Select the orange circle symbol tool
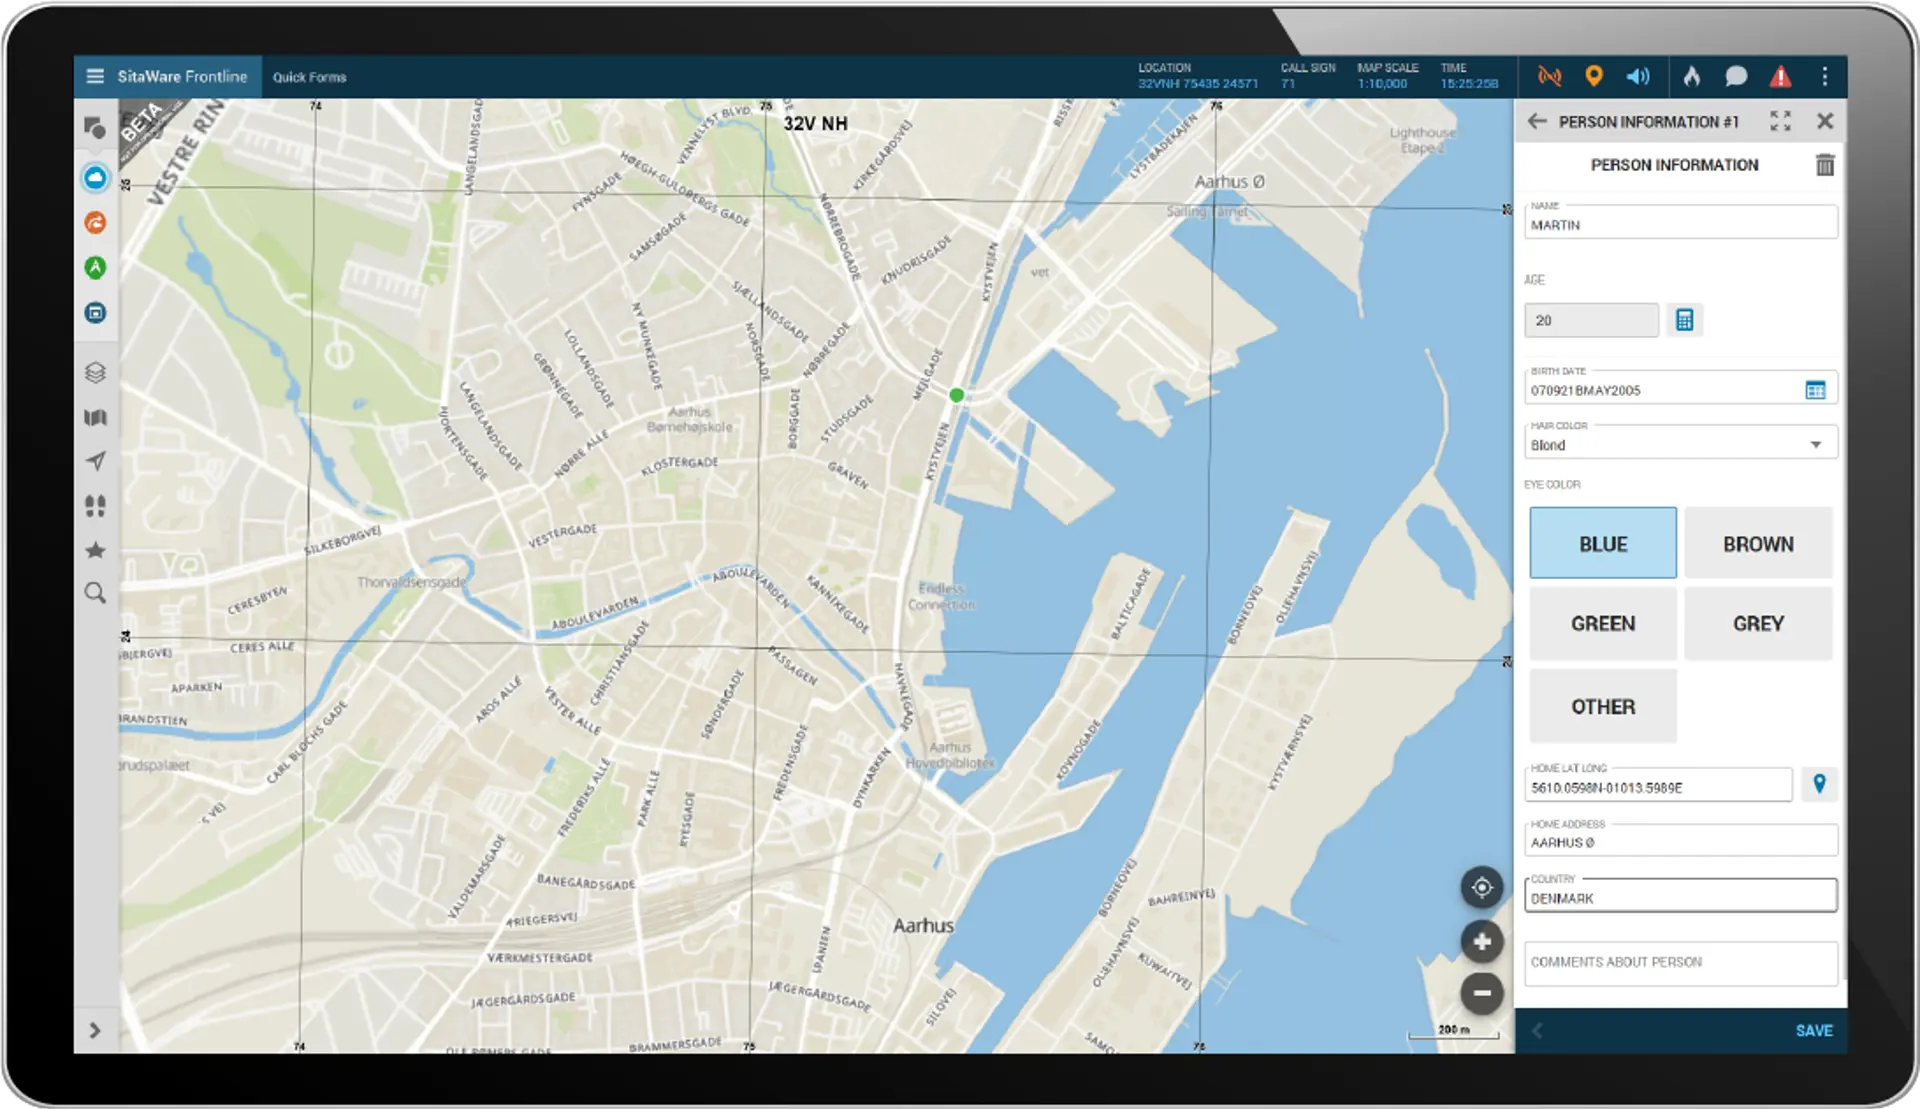 95,222
